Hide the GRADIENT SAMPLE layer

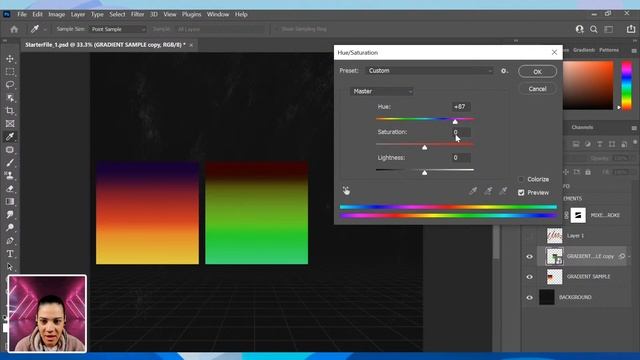pos(529,277)
